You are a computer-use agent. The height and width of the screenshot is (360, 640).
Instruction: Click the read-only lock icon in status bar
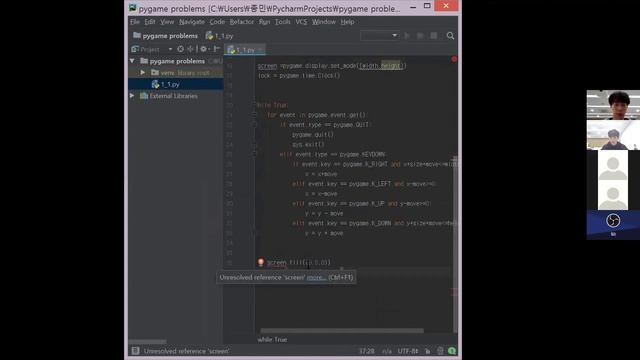tap(427, 351)
